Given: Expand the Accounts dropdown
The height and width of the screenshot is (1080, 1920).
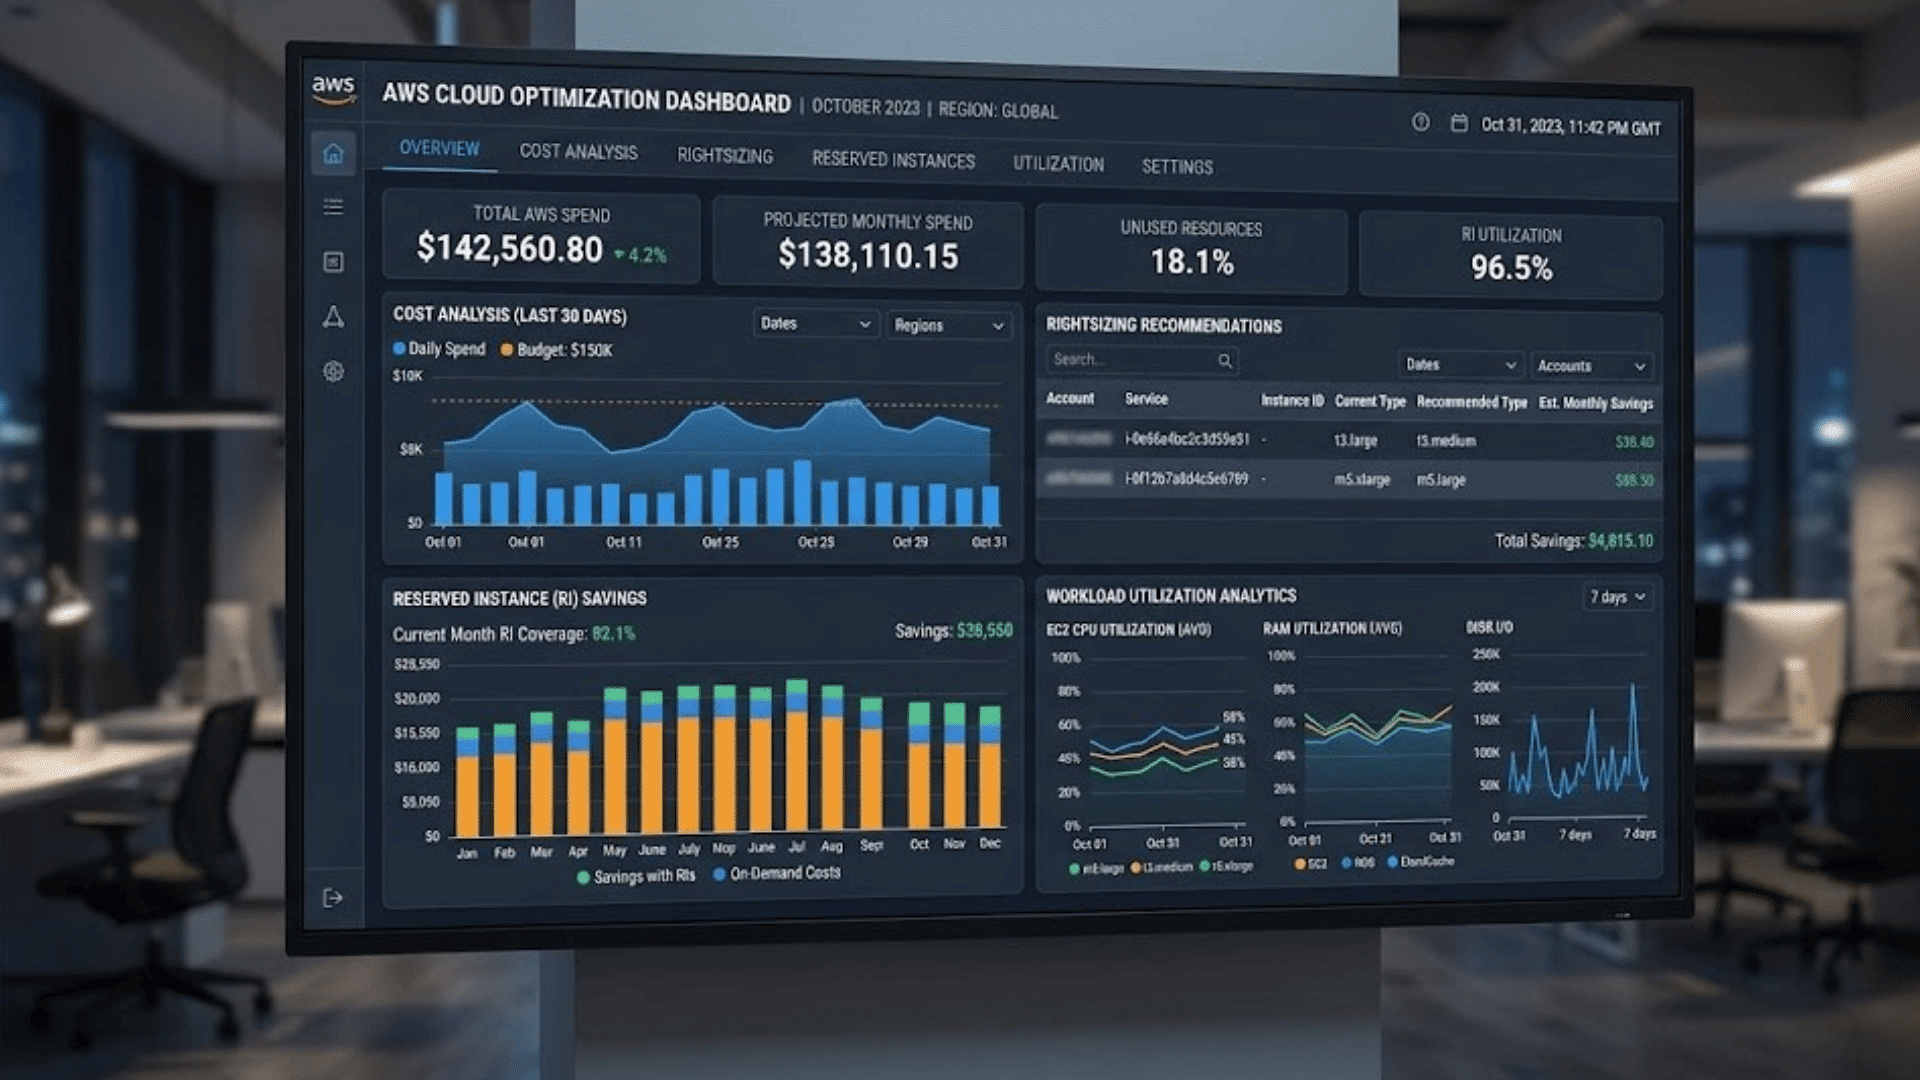Looking at the screenshot, I should click(x=1591, y=366).
